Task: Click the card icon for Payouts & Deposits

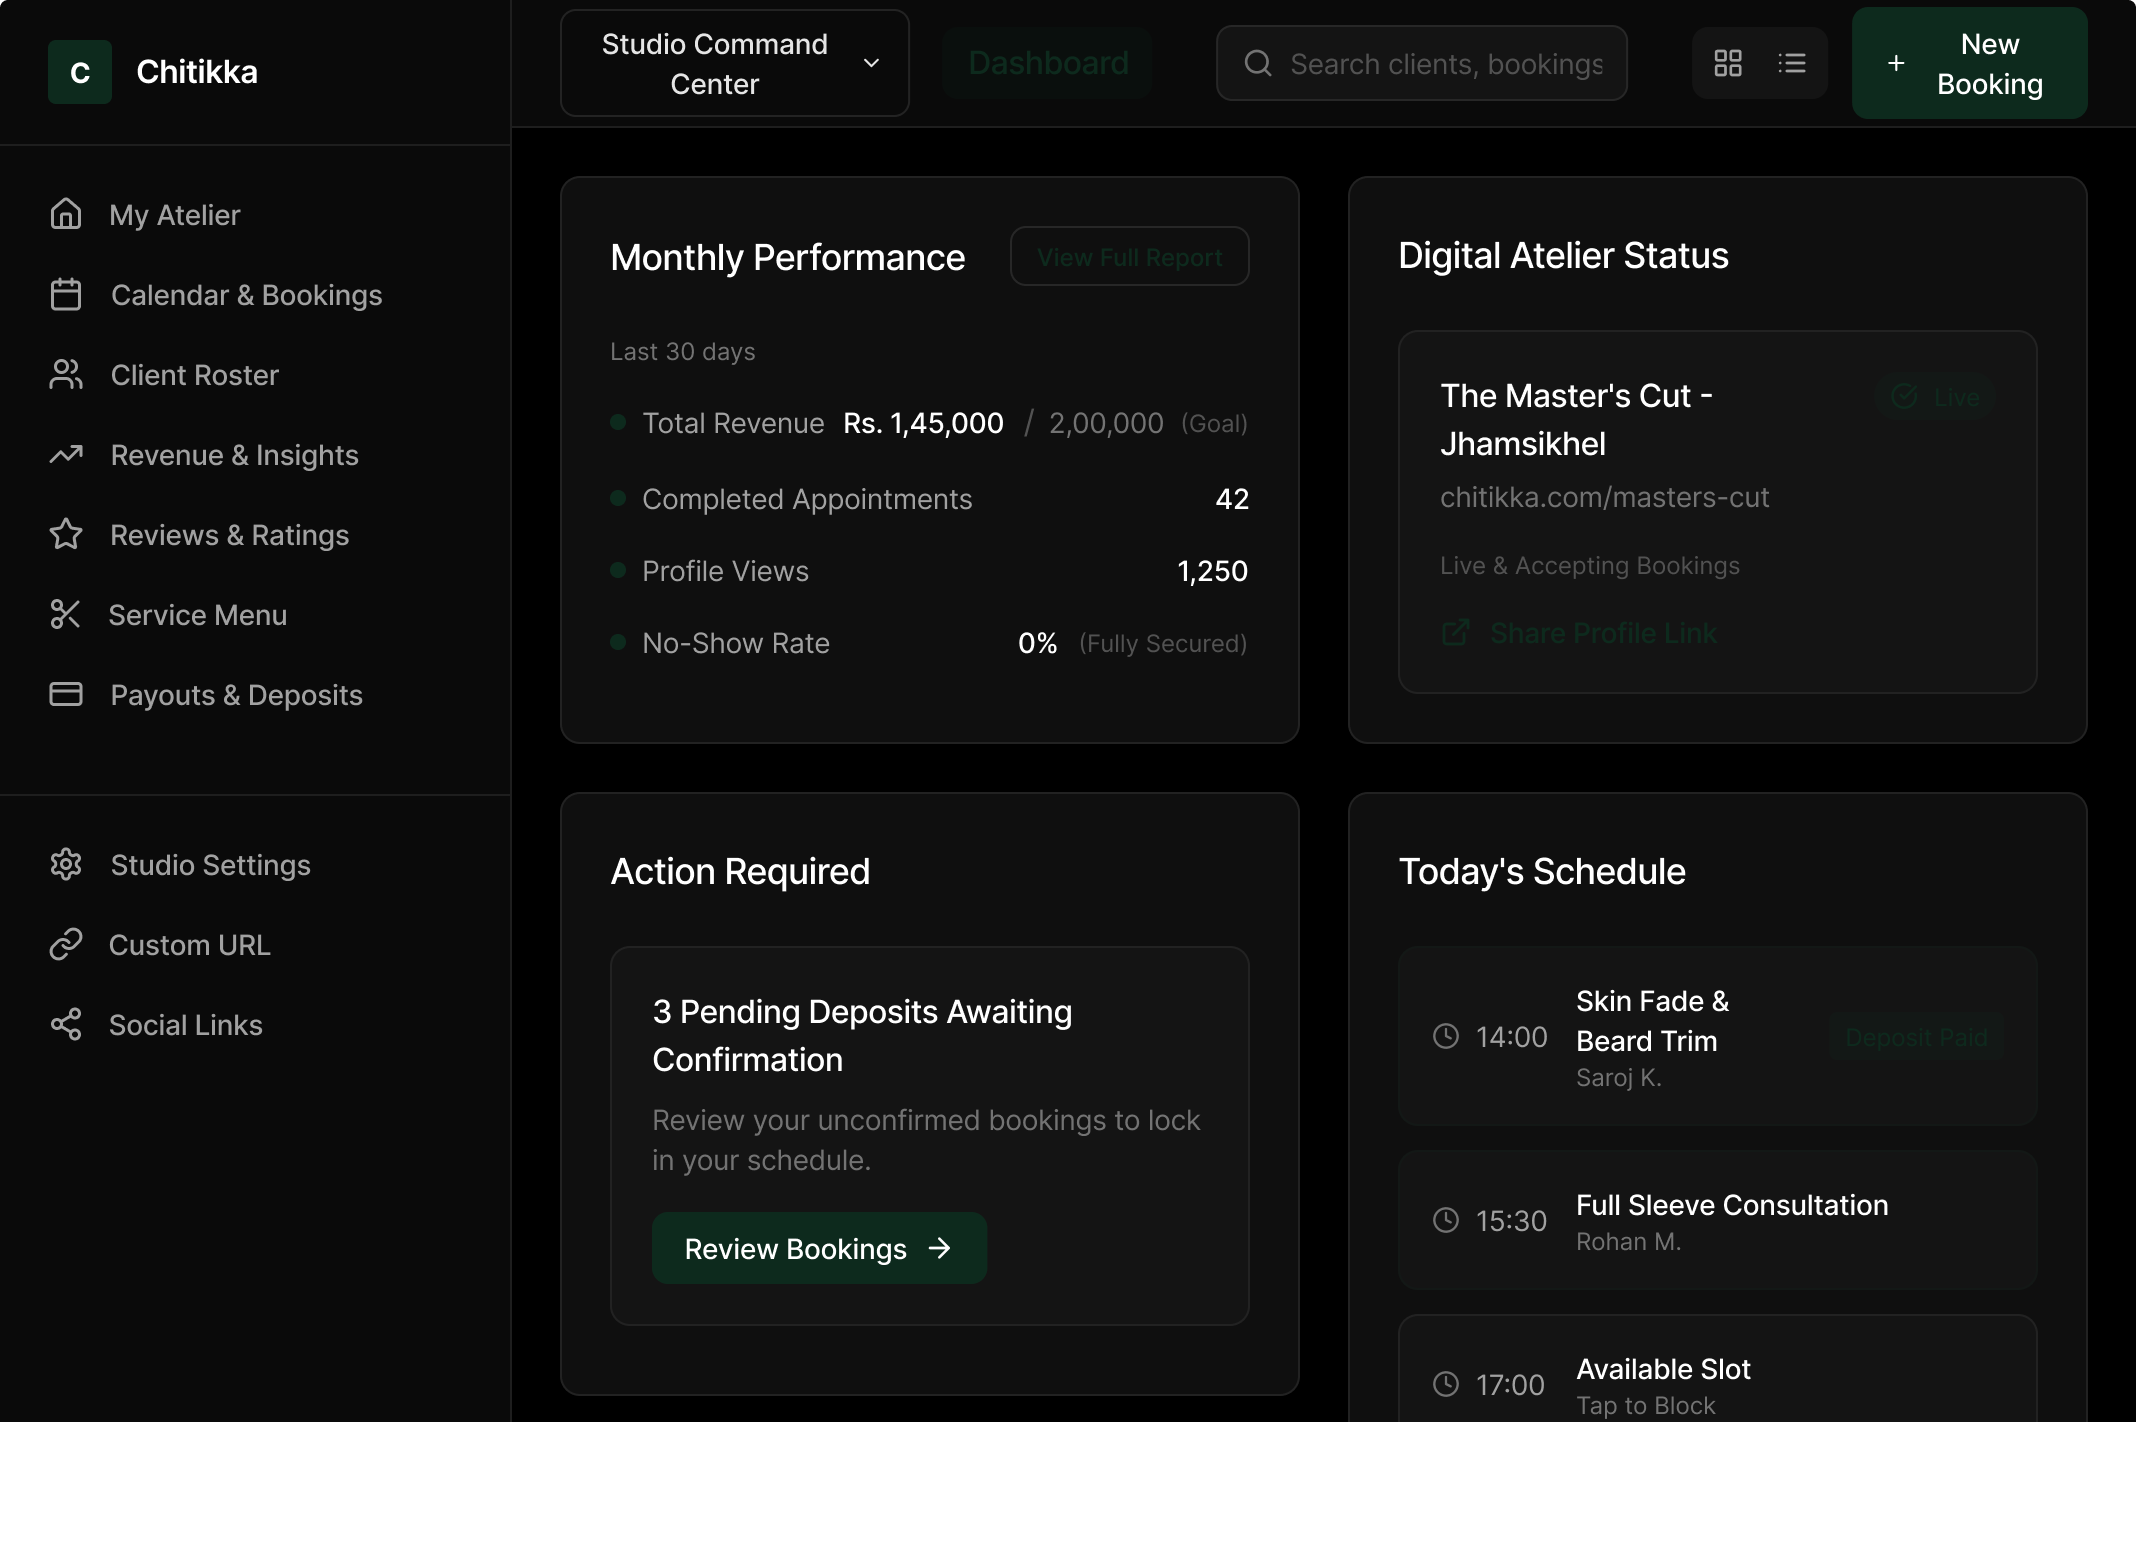Action: [x=66, y=694]
